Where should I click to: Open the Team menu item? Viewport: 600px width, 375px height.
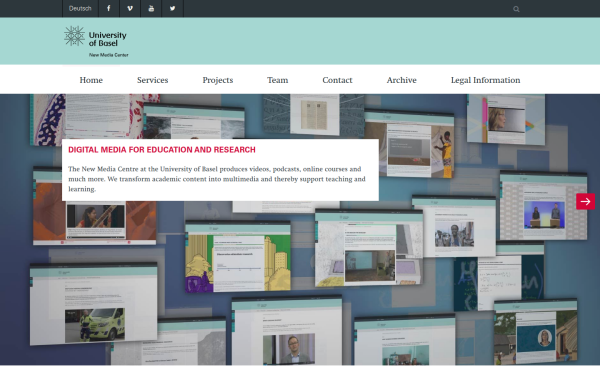coord(277,80)
